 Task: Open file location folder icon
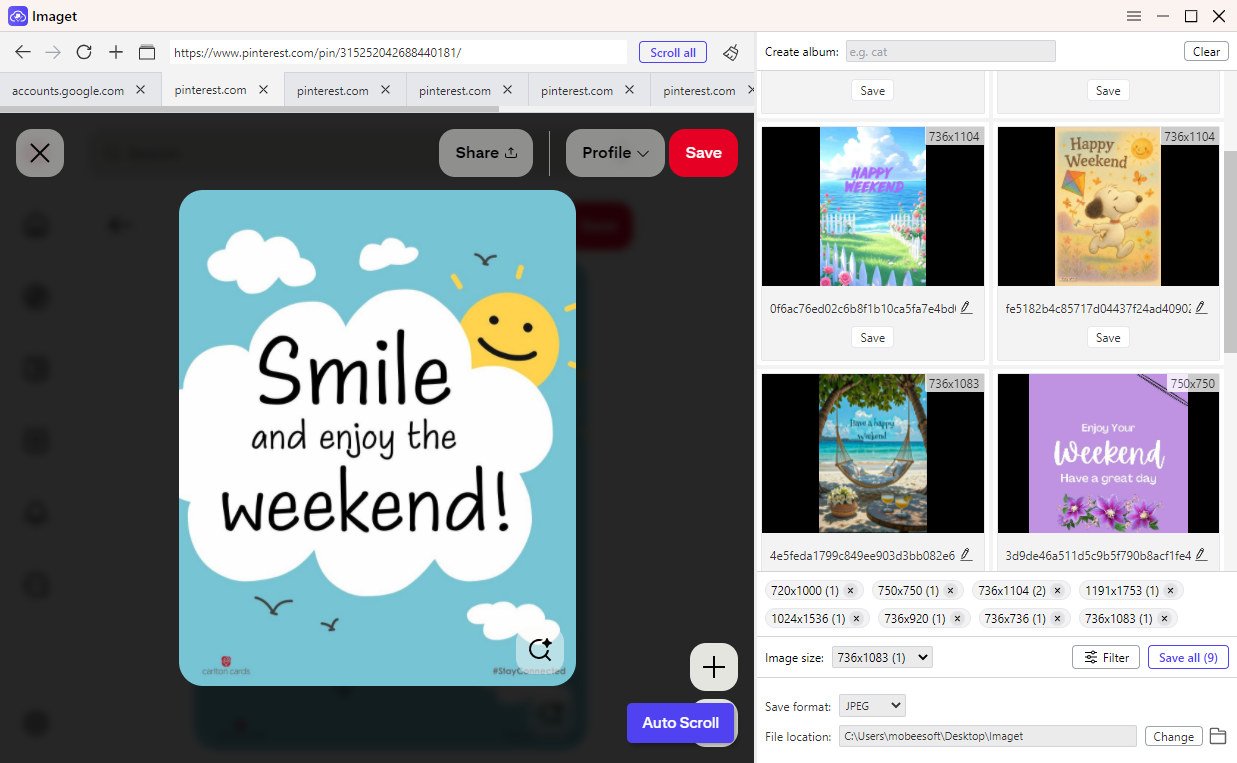point(1217,736)
